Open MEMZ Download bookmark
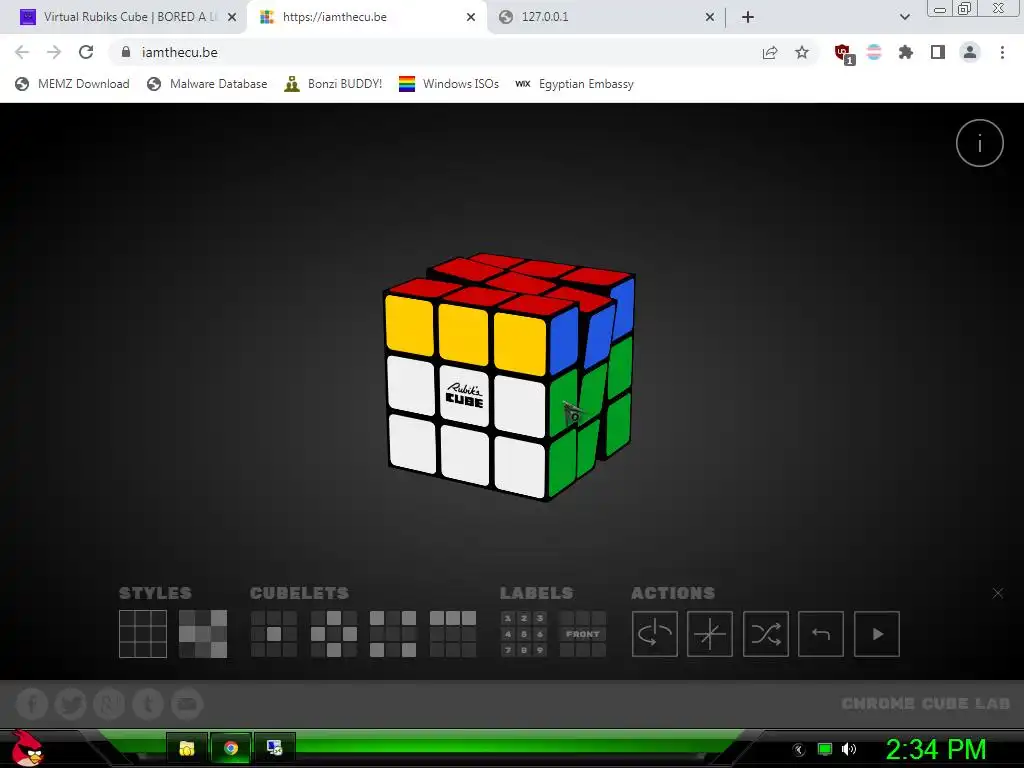This screenshot has width=1024, height=768. point(72,84)
